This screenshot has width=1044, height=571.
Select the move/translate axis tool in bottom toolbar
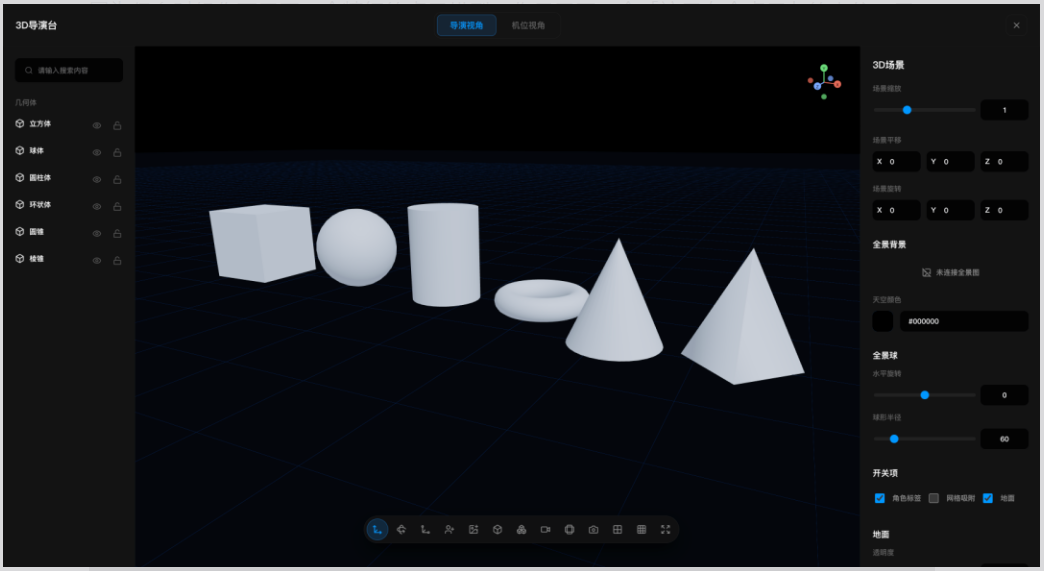(377, 530)
